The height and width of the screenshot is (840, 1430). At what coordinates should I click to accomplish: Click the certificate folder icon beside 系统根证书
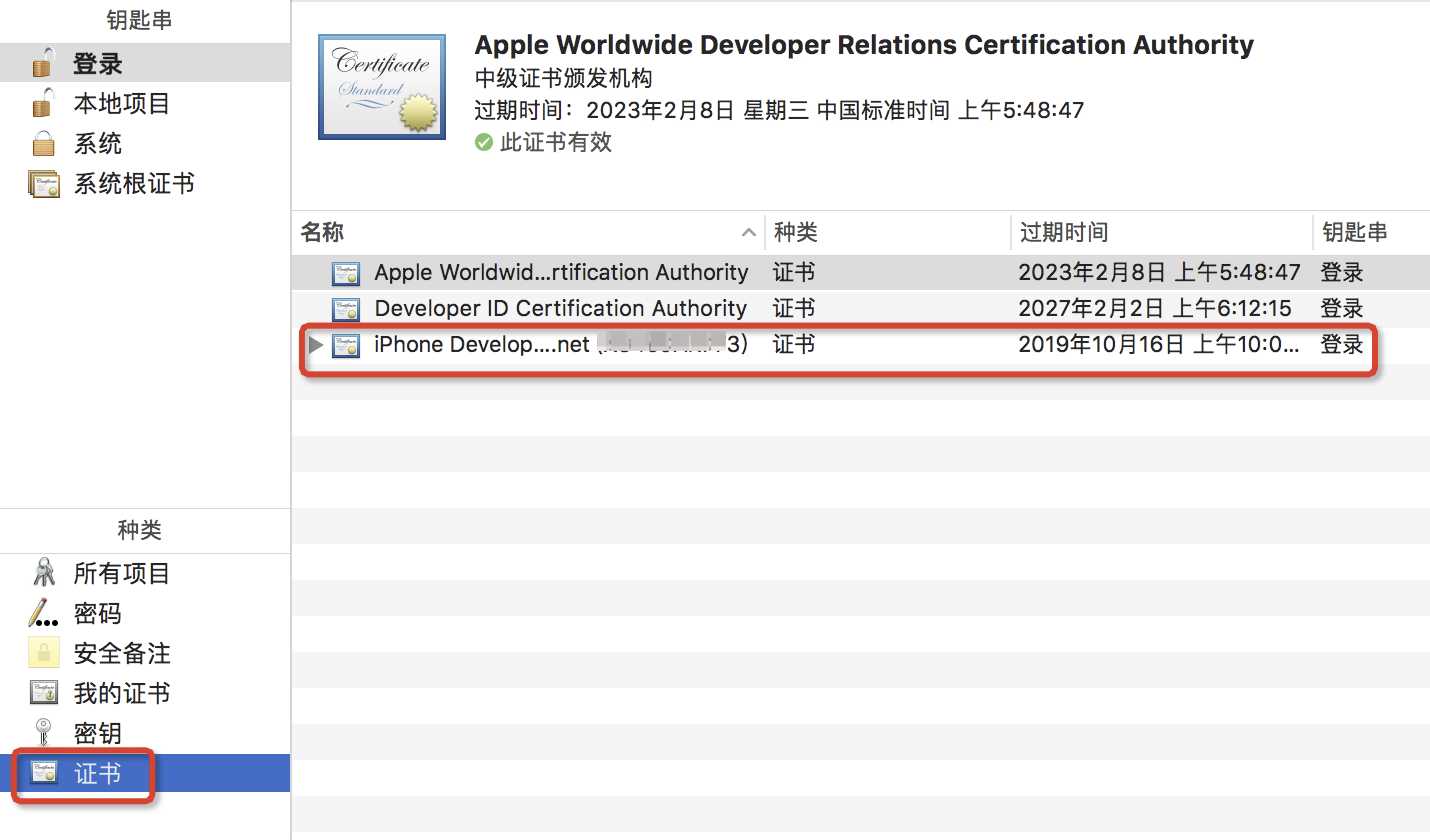click(44, 184)
